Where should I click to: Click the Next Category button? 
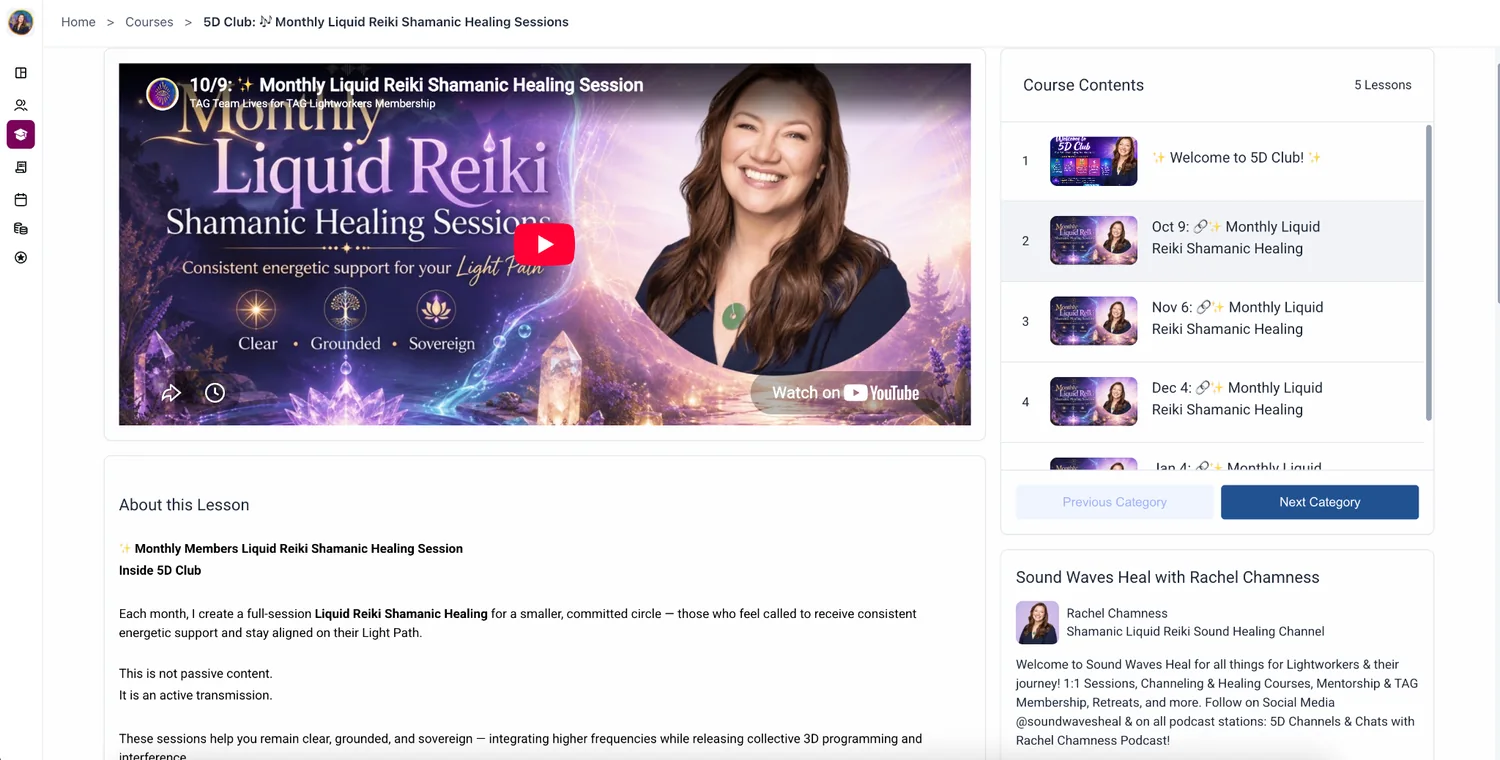1320,502
